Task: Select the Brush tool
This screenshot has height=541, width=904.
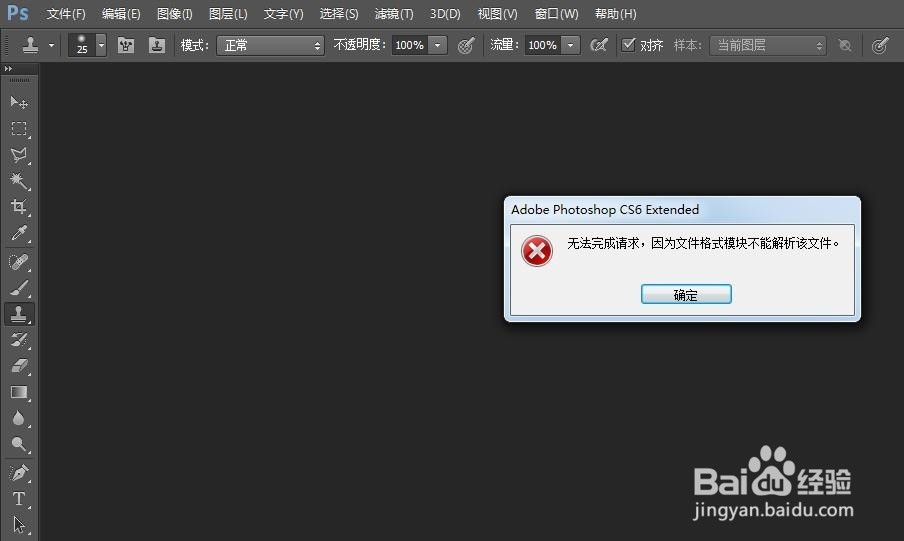Action: click(18, 288)
